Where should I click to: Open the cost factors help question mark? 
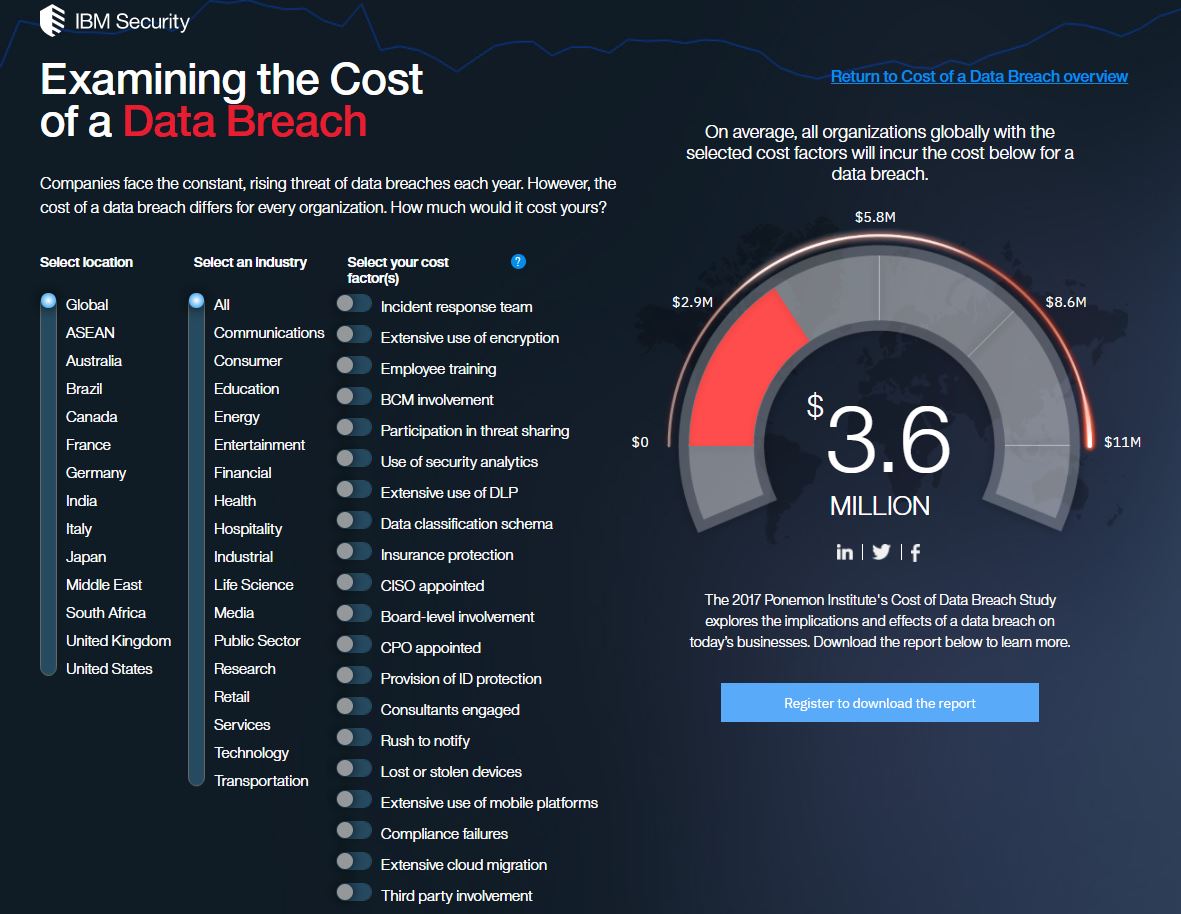click(518, 262)
